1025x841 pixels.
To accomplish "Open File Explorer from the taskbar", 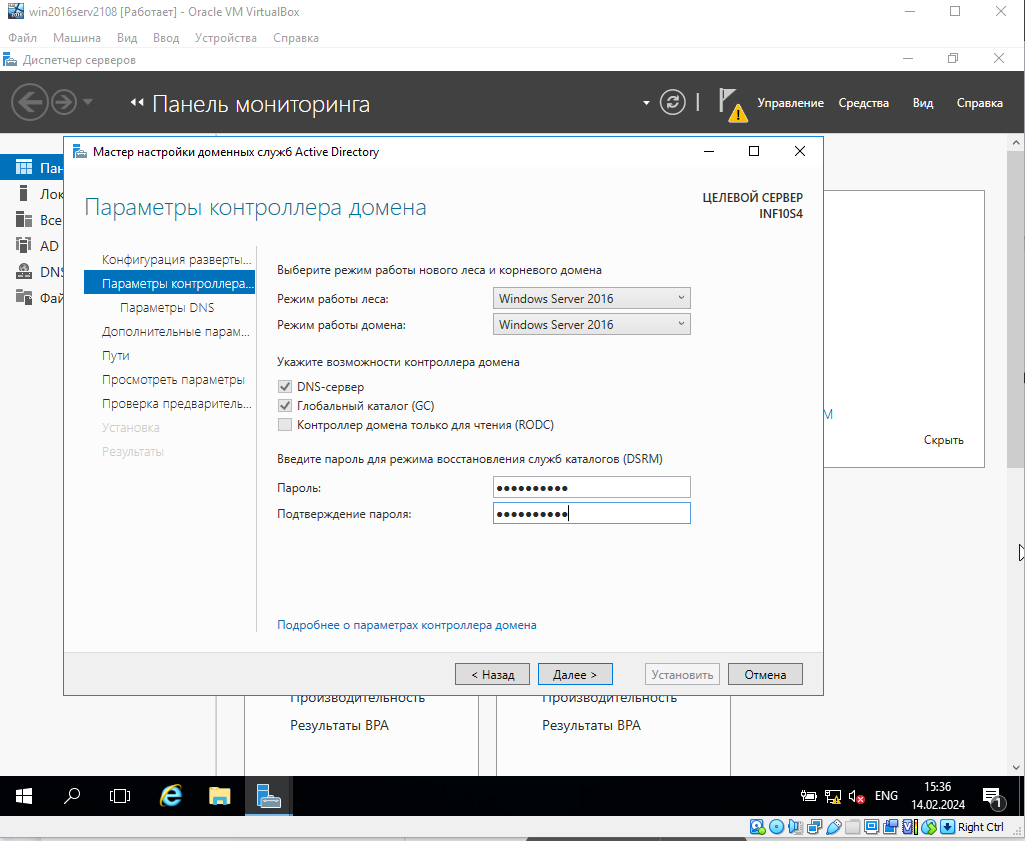I will pos(220,796).
